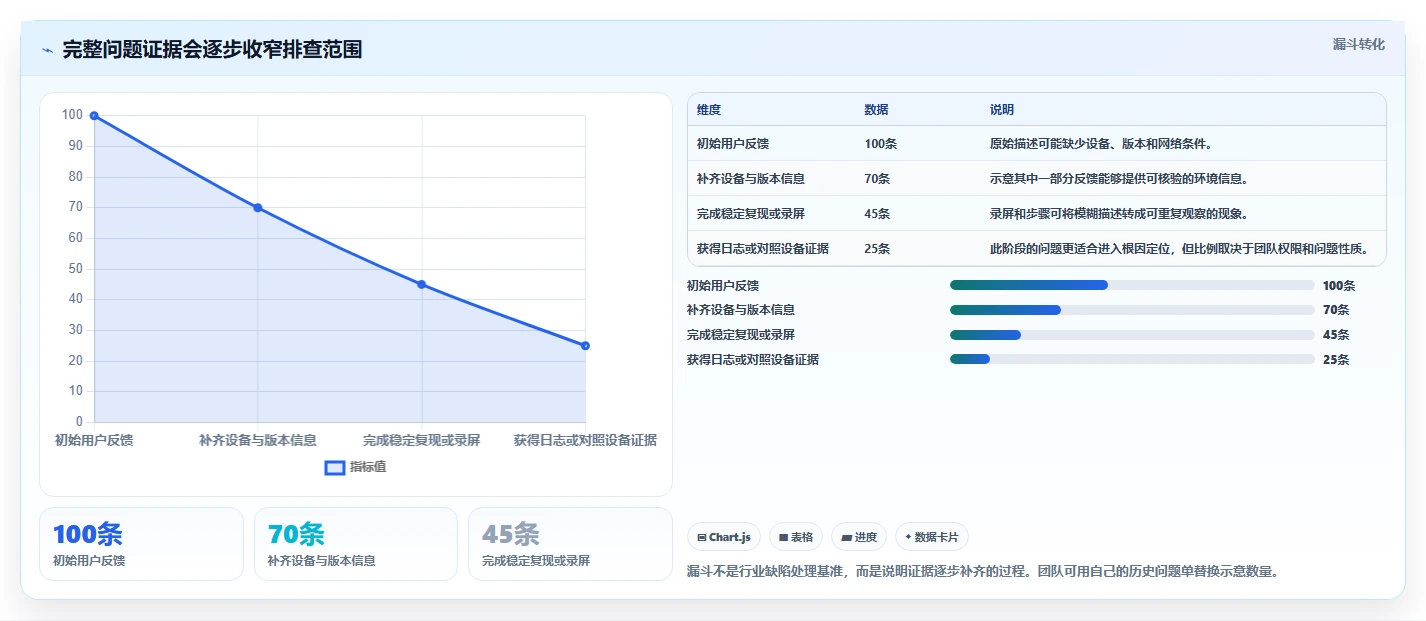Viewport: 1426px width, 621px height.
Task: Click the 获得日志或对照设备证据 progress bar
Action: (x=1132, y=359)
